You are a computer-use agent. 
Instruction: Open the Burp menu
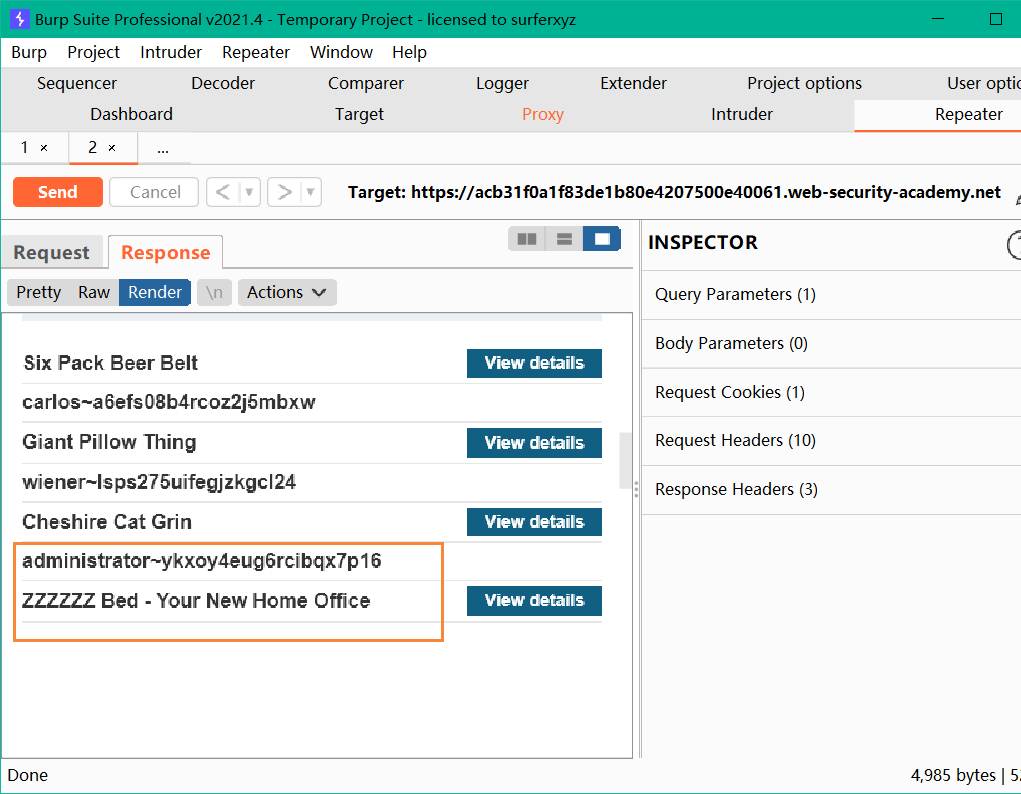[29, 52]
